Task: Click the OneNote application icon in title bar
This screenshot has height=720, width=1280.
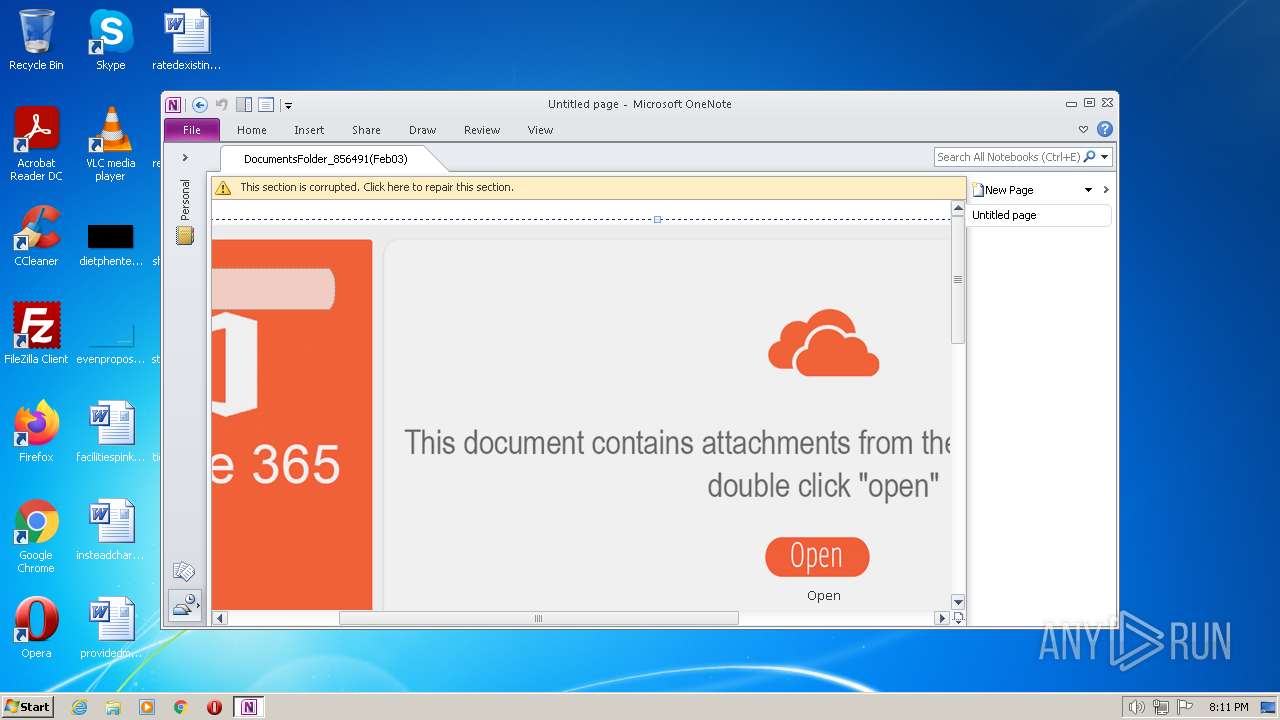Action: (174, 105)
